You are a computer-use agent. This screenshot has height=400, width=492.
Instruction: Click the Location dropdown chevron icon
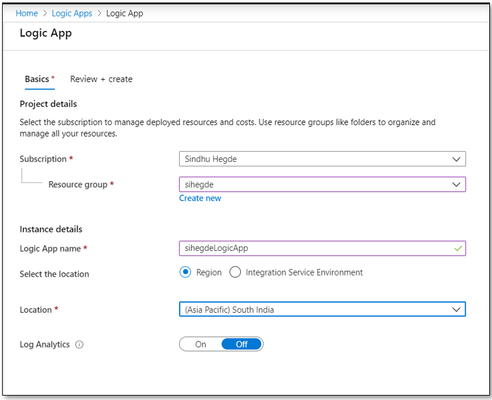(456, 310)
